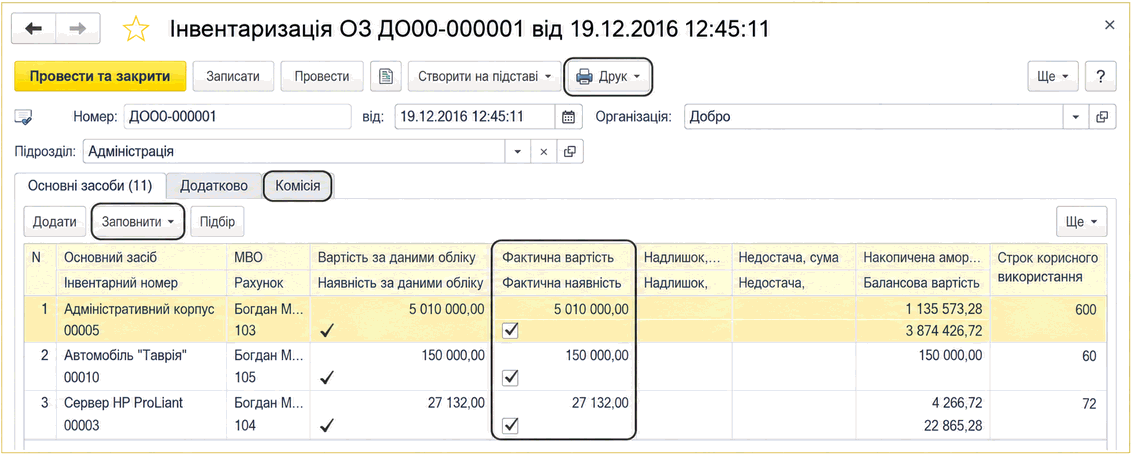The image size is (1132, 456).
Task: Switch to the Основні засоби (11) tab
Action: 90,185
